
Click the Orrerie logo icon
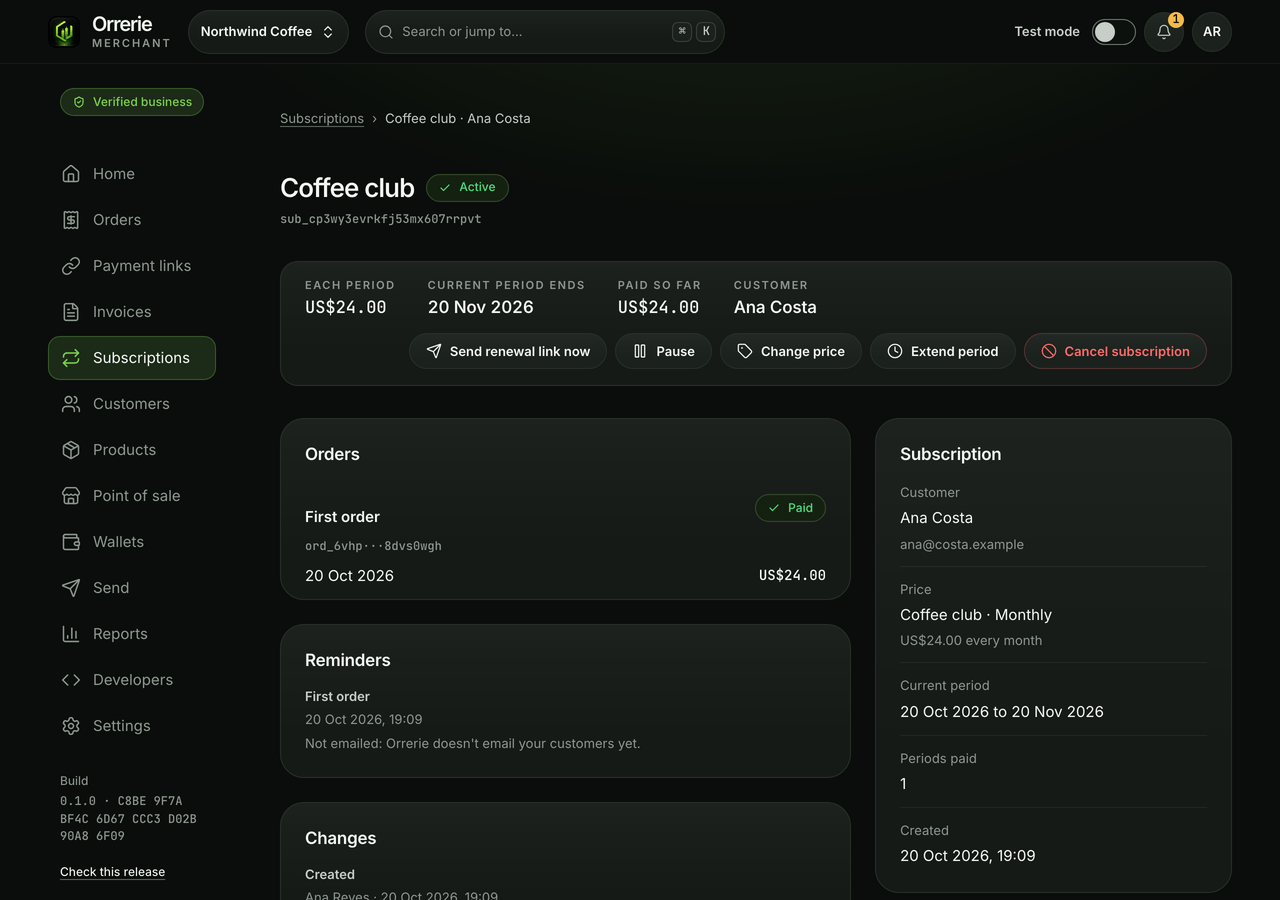coord(64,32)
